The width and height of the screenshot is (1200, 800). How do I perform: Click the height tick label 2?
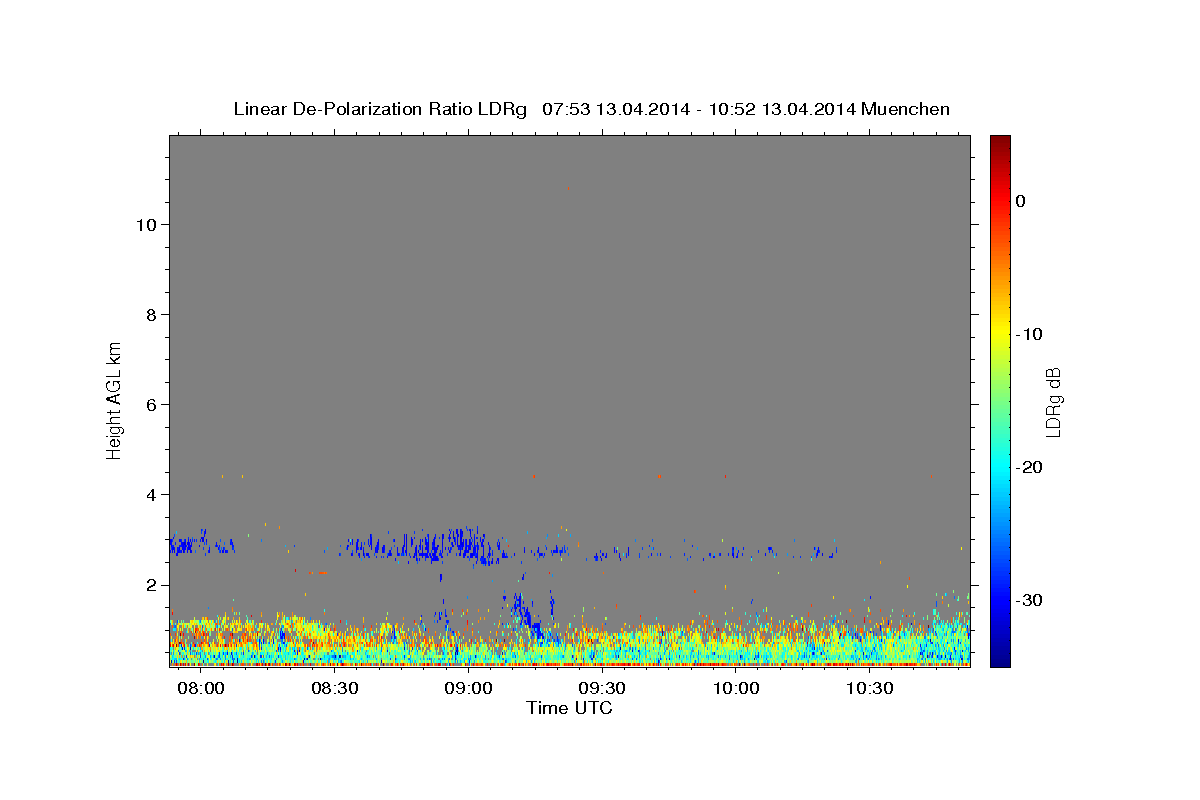click(149, 584)
